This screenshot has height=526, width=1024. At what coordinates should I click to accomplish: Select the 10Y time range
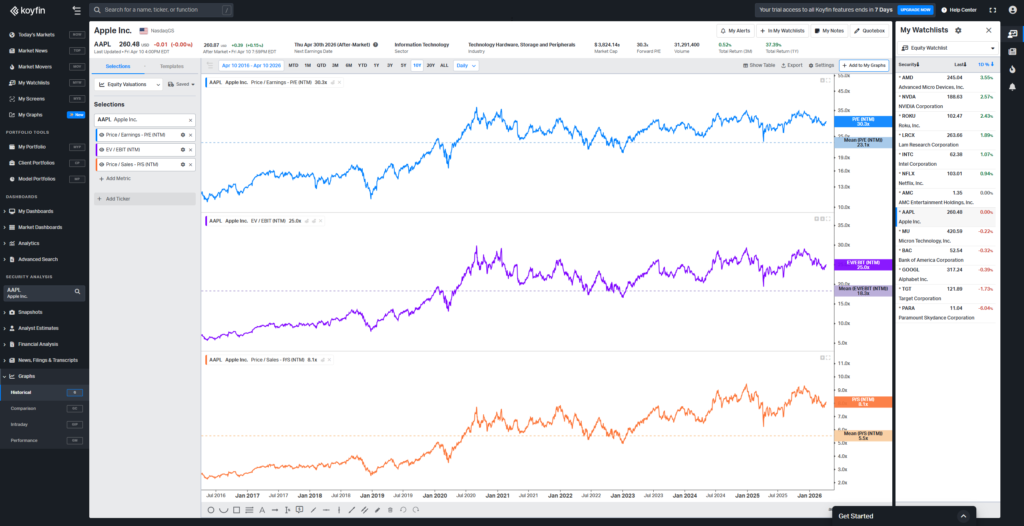tap(417, 65)
